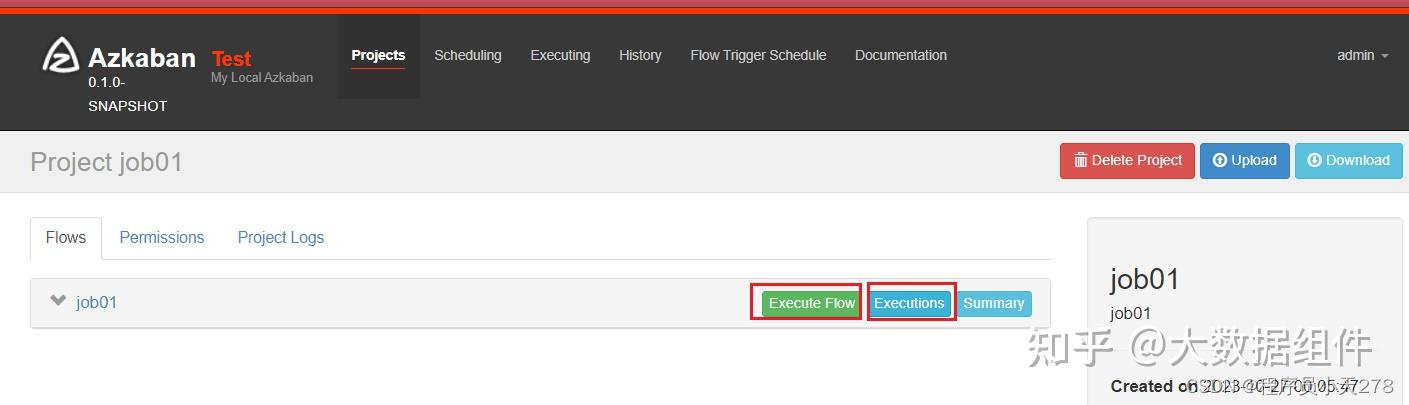
Task: Switch to the Permissions tab
Action: tap(161, 237)
